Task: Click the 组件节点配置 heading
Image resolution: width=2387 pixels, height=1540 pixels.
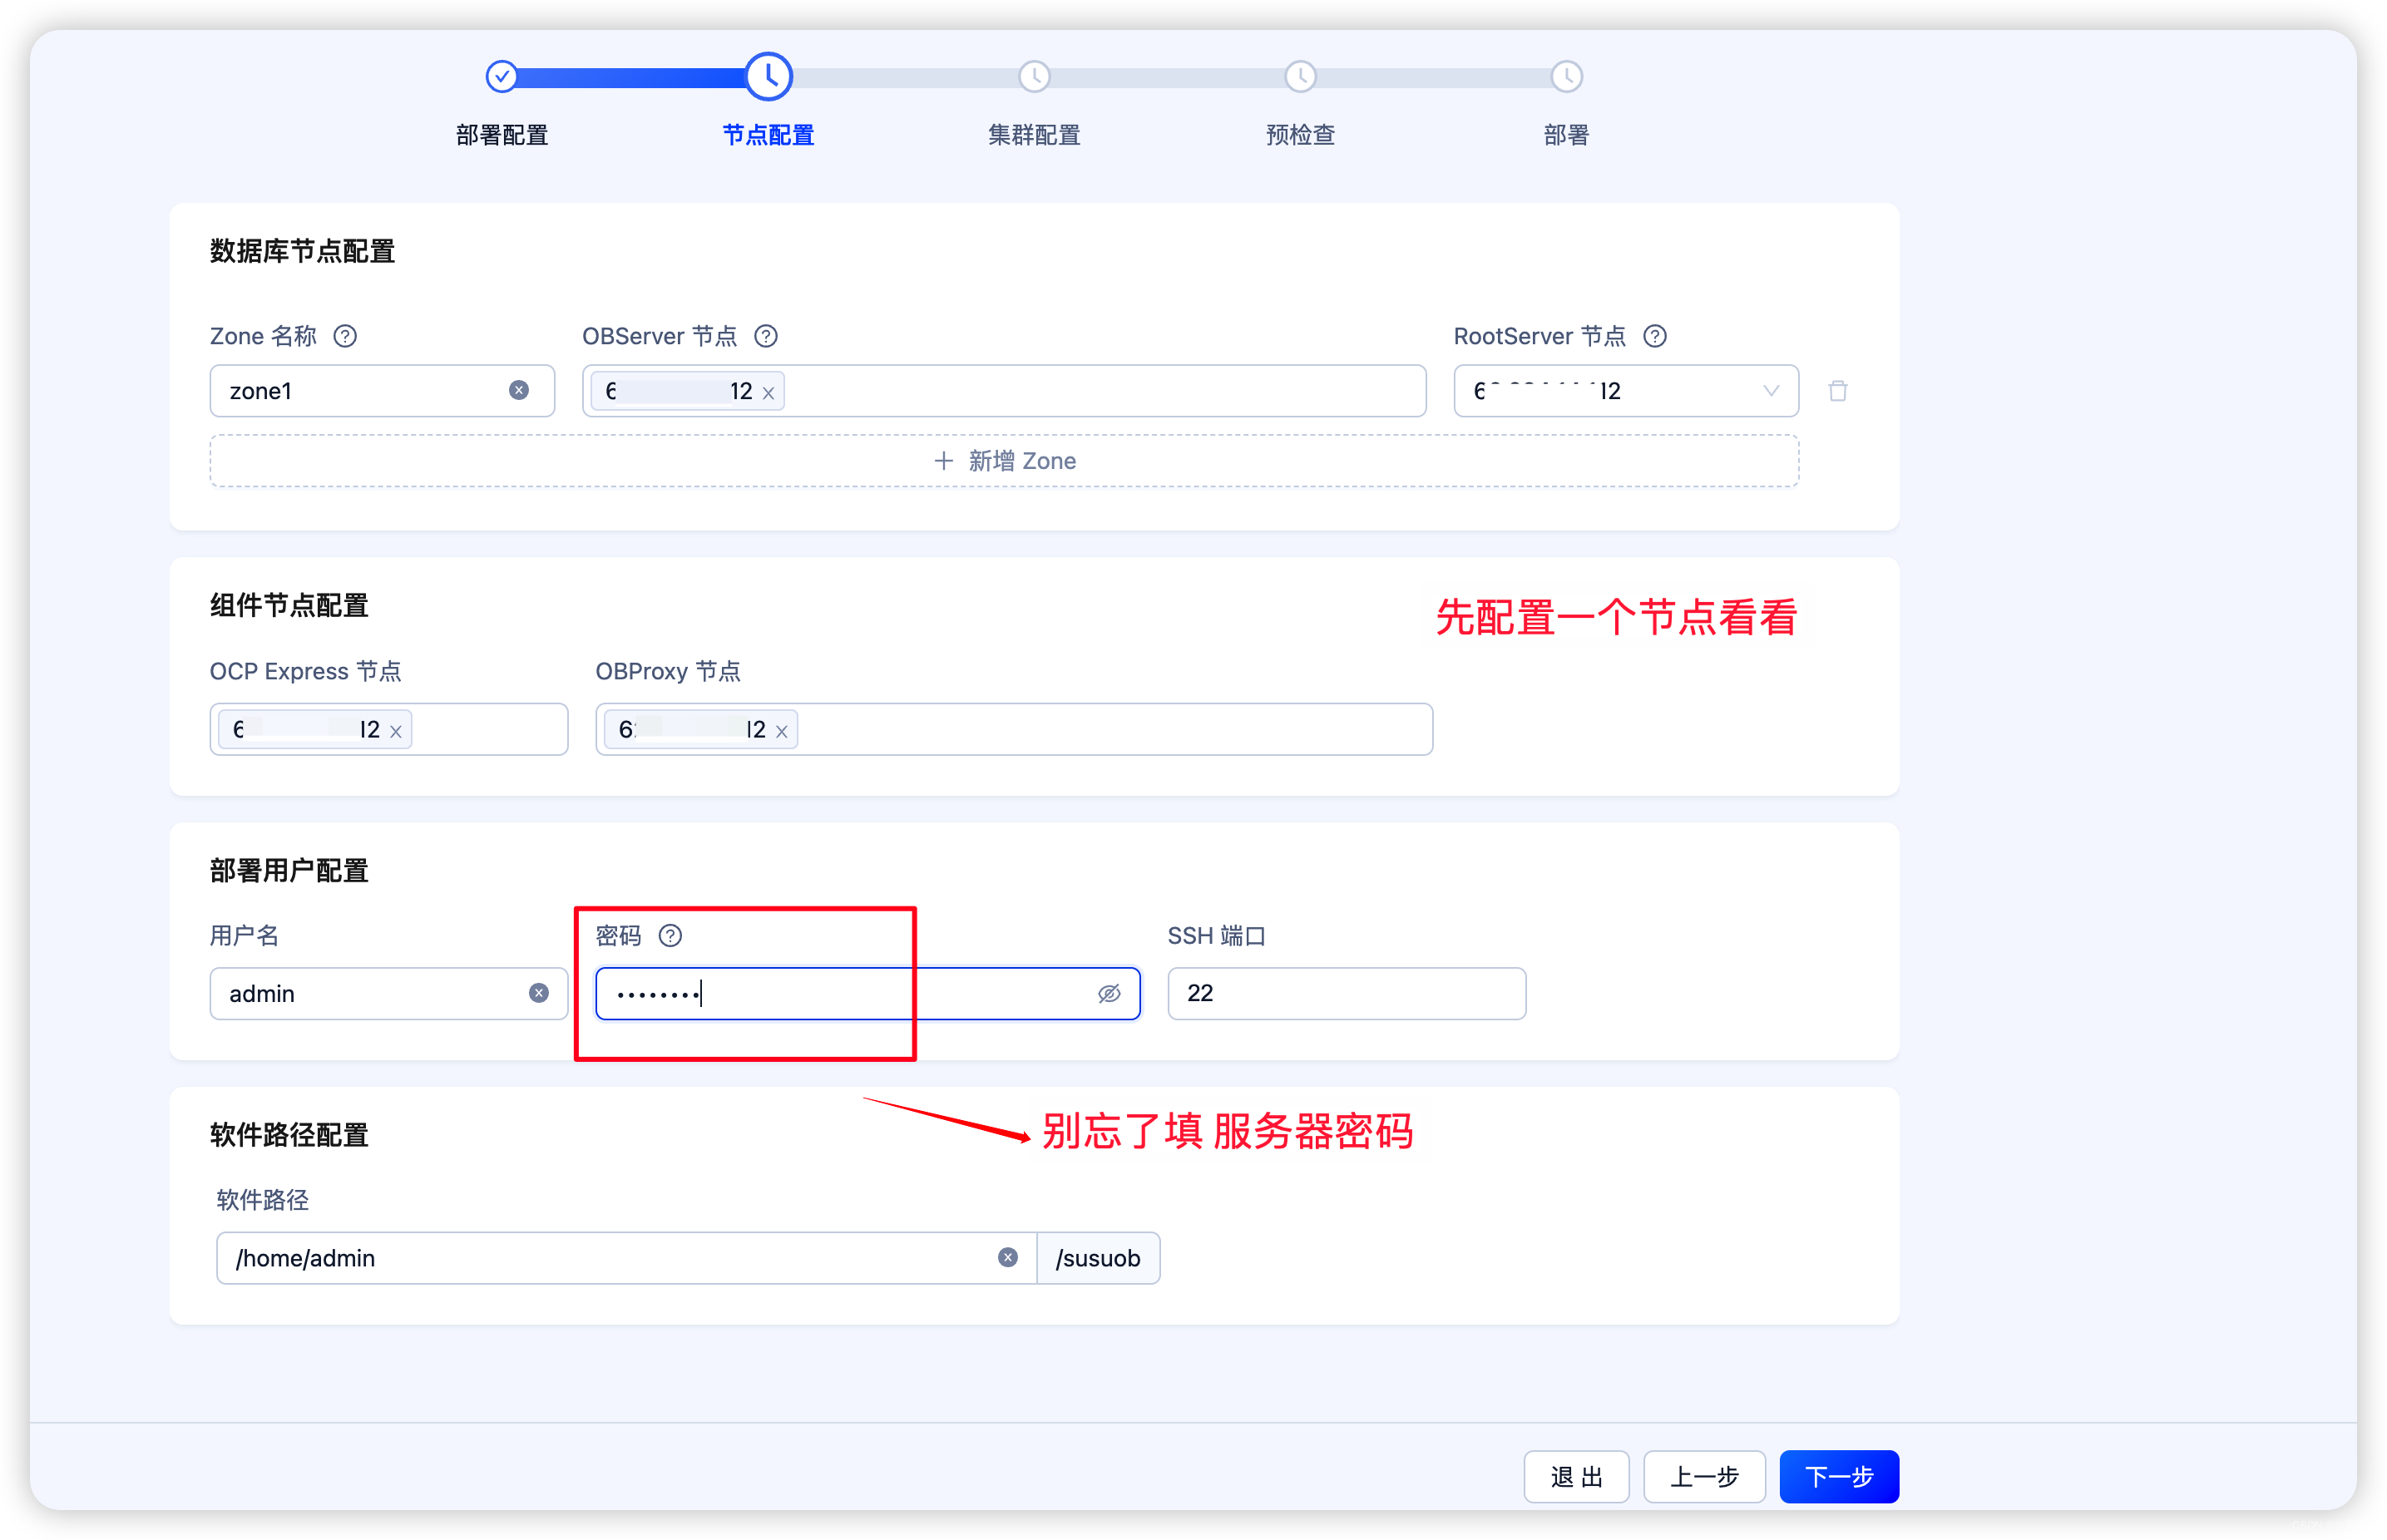Action: (289, 605)
